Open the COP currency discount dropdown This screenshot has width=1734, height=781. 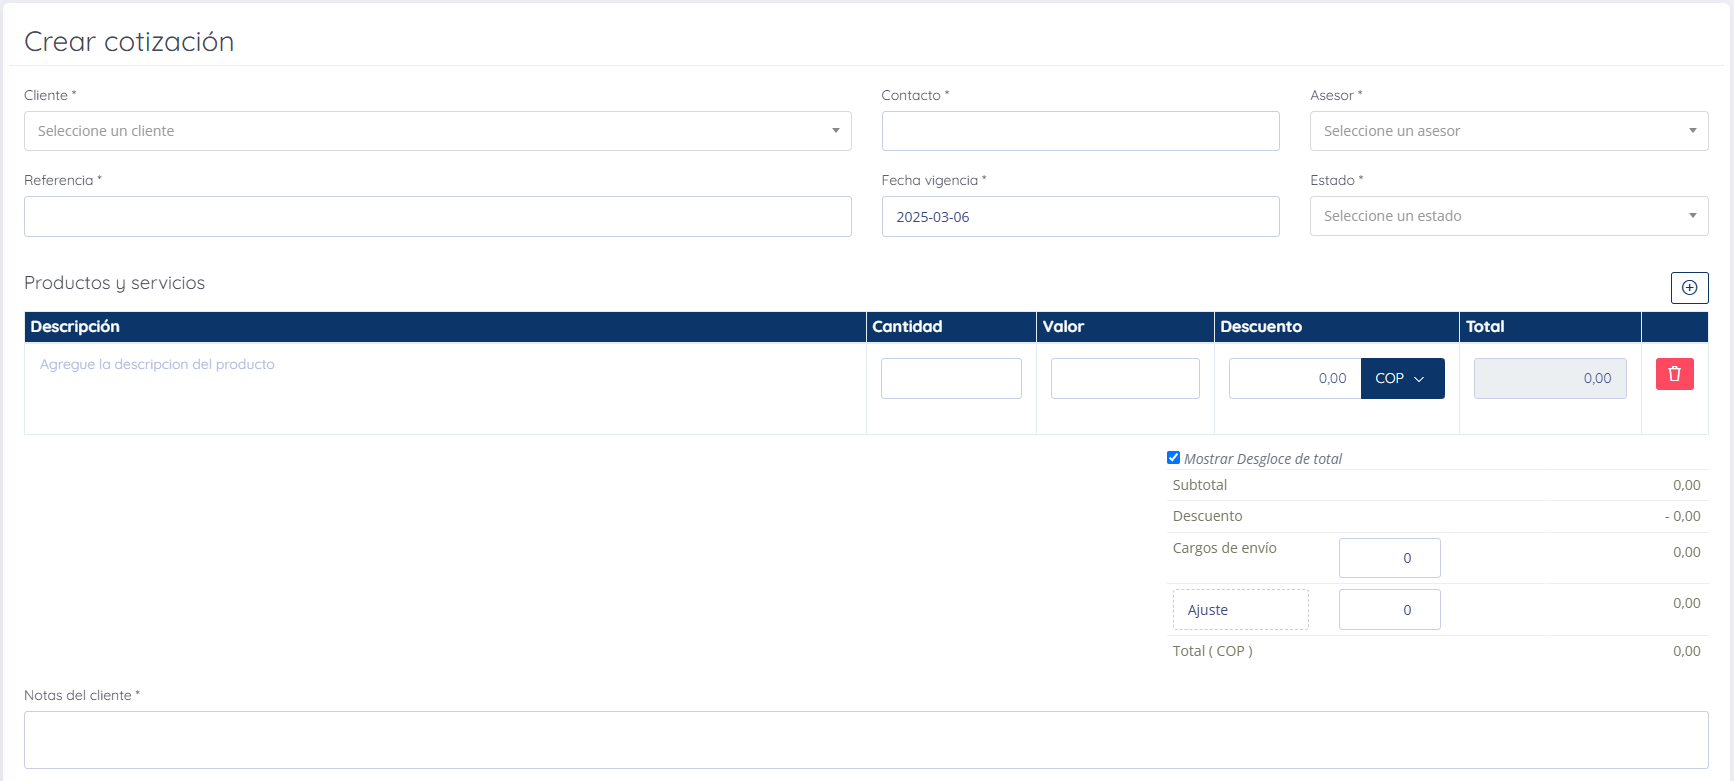pos(1402,378)
